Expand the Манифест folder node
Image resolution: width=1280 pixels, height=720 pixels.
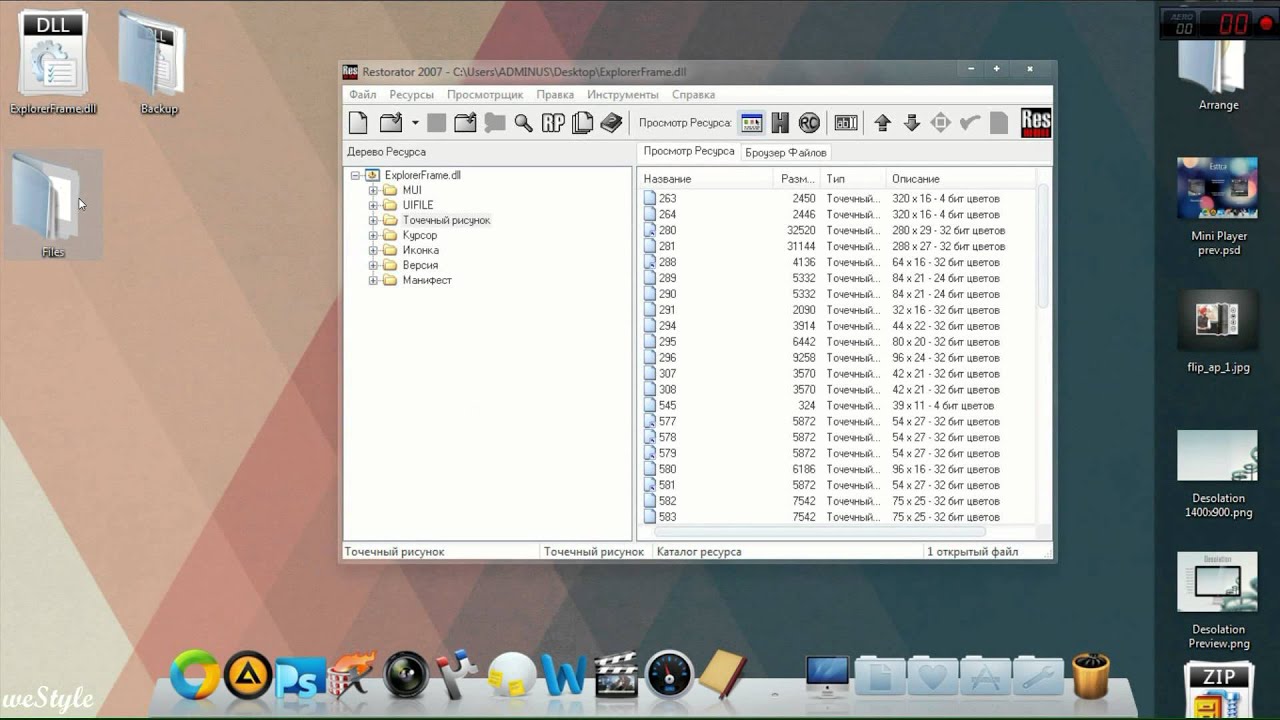click(373, 280)
